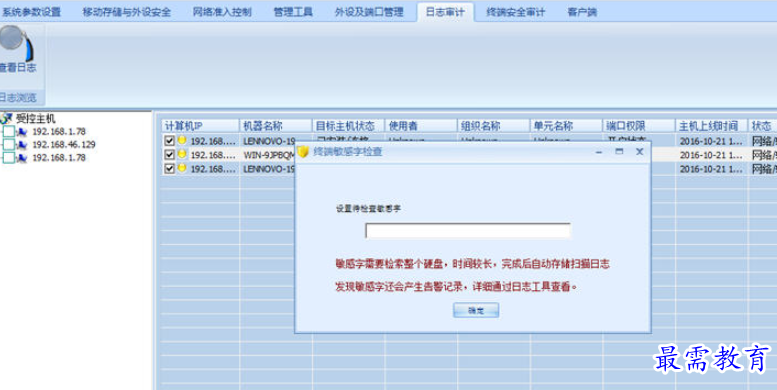Click the 状态 column header
The height and width of the screenshot is (390, 777).
[763, 125]
